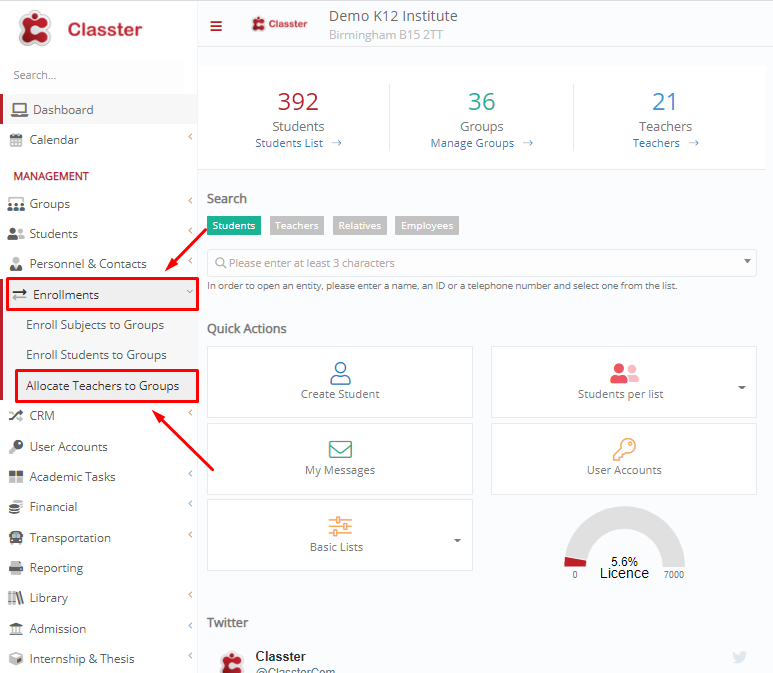Click the Academic Tasks grid icon
The width and height of the screenshot is (773, 673).
click(16, 477)
